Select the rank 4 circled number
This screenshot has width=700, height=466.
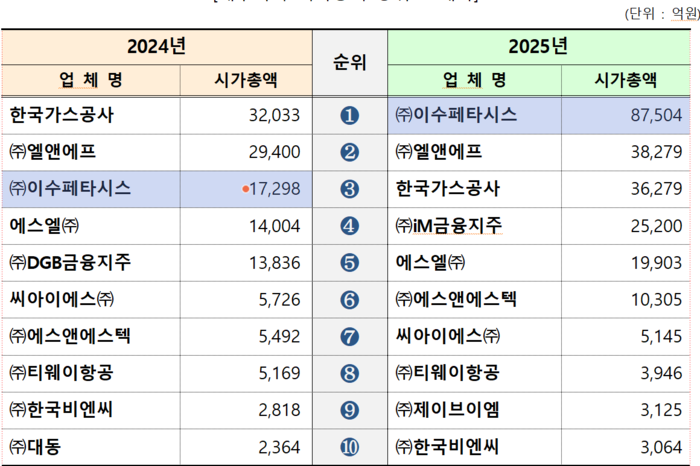[350, 226]
